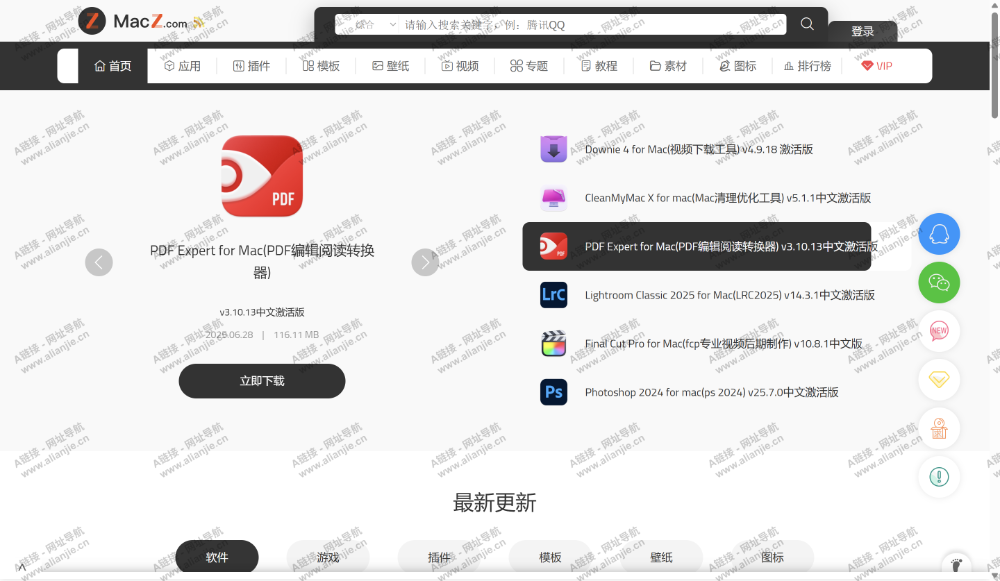Click the 立即下载 download button
1000x581 pixels.
click(262, 381)
